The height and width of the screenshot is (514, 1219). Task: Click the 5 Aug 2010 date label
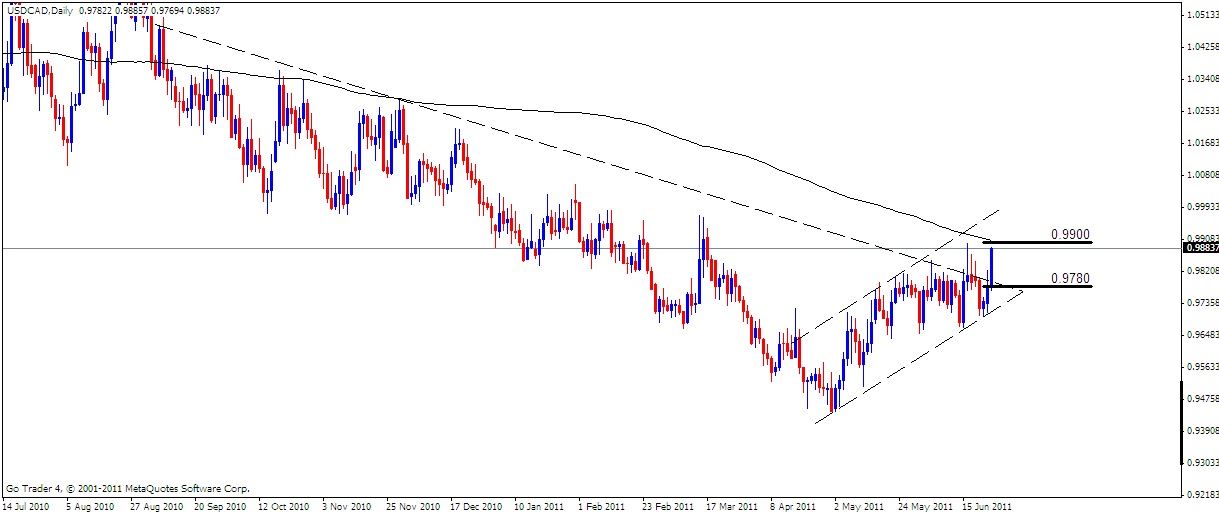pos(88,505)
